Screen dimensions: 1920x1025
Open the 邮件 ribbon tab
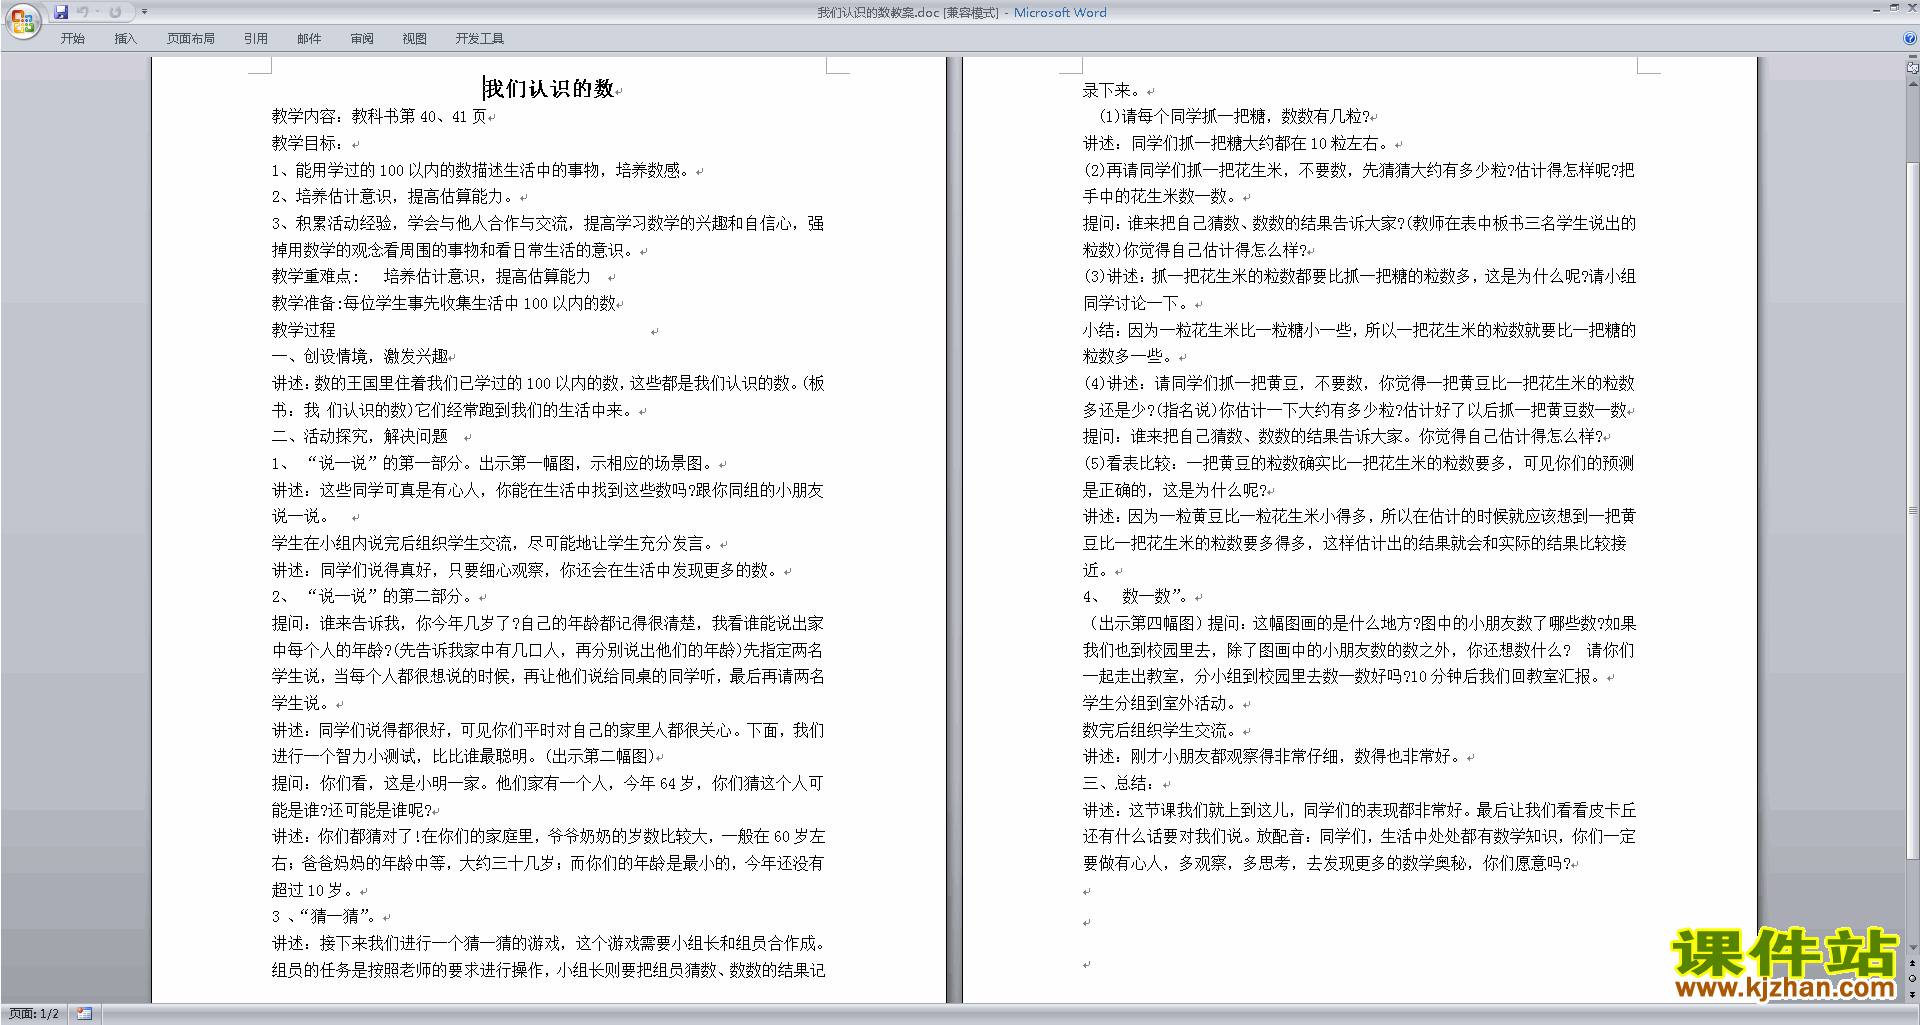309,38
